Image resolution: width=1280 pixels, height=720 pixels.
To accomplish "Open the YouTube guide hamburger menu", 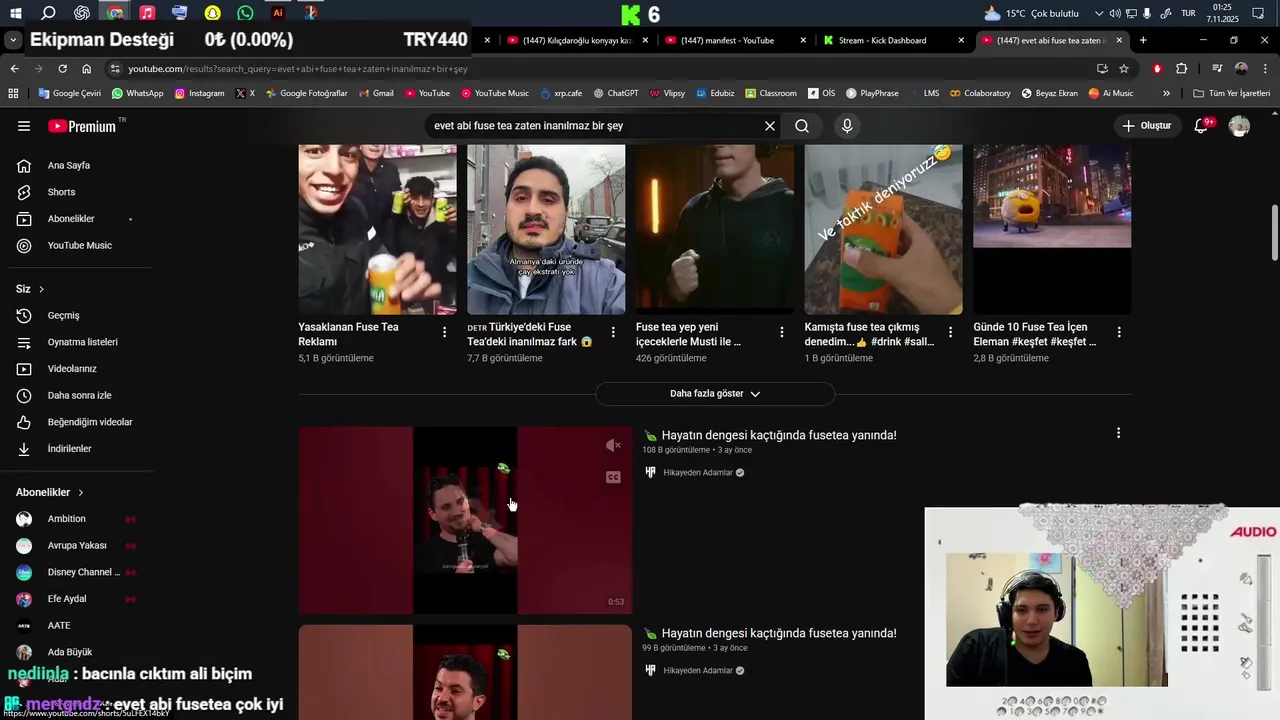I will click(x=24, y=126).
